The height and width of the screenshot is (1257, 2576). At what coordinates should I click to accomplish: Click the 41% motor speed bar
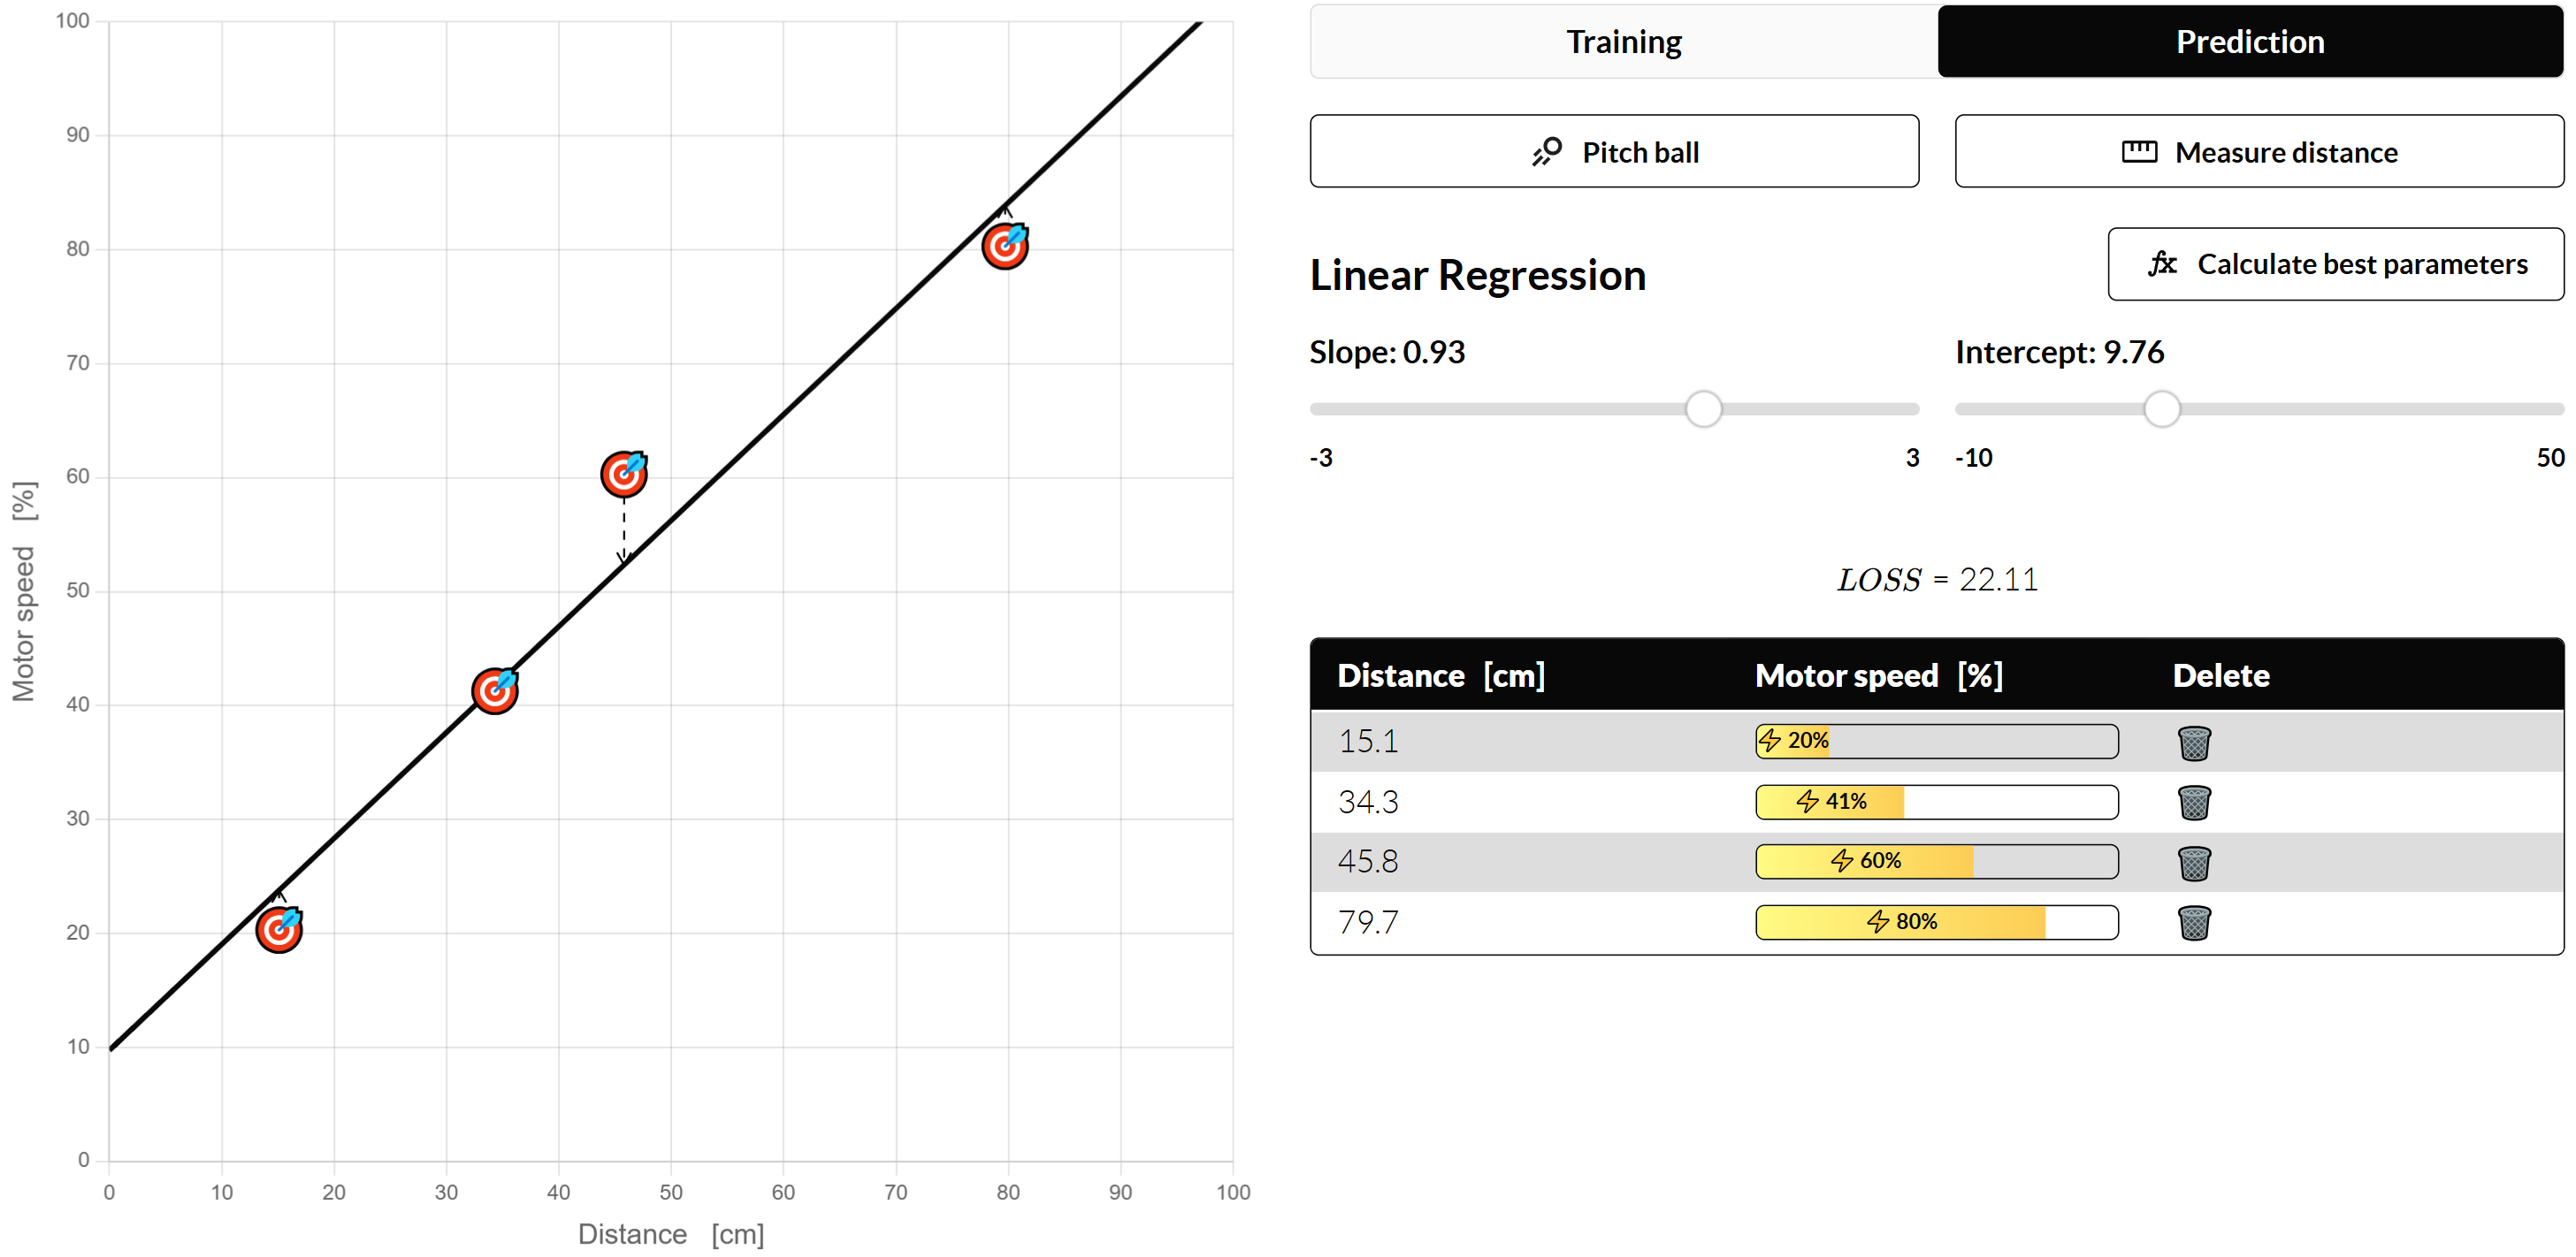tap(1936, 802)
